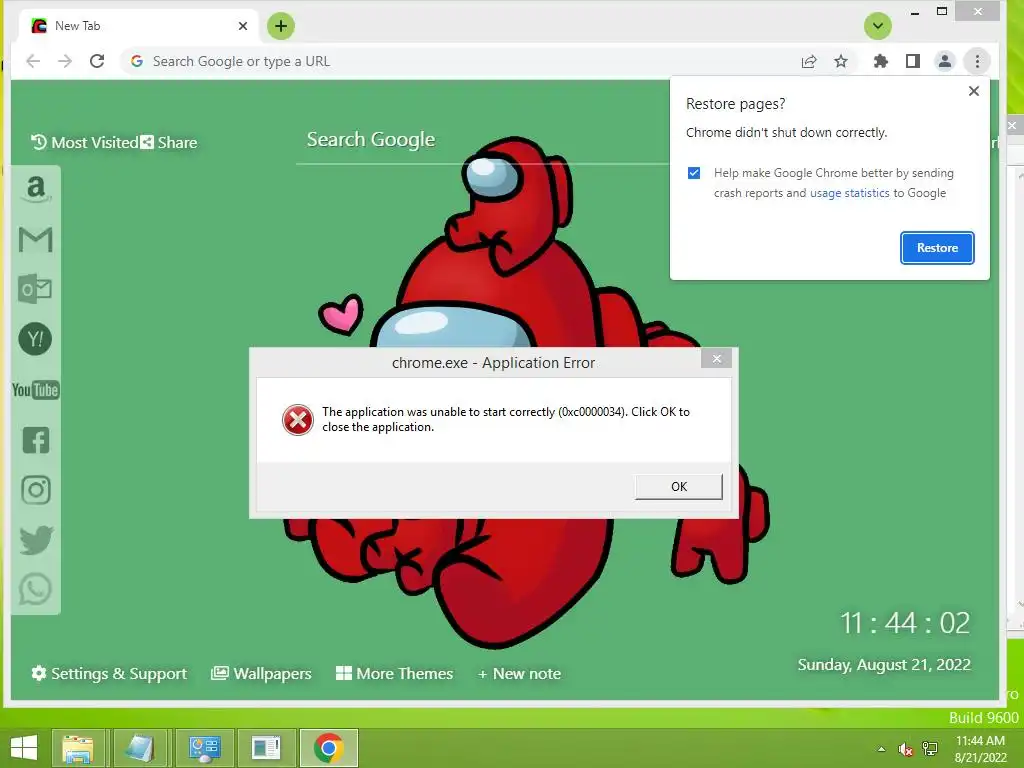The image size is (1024, 768).
Task: Dismiss the Restore pages popup
Action: (974, 91)
